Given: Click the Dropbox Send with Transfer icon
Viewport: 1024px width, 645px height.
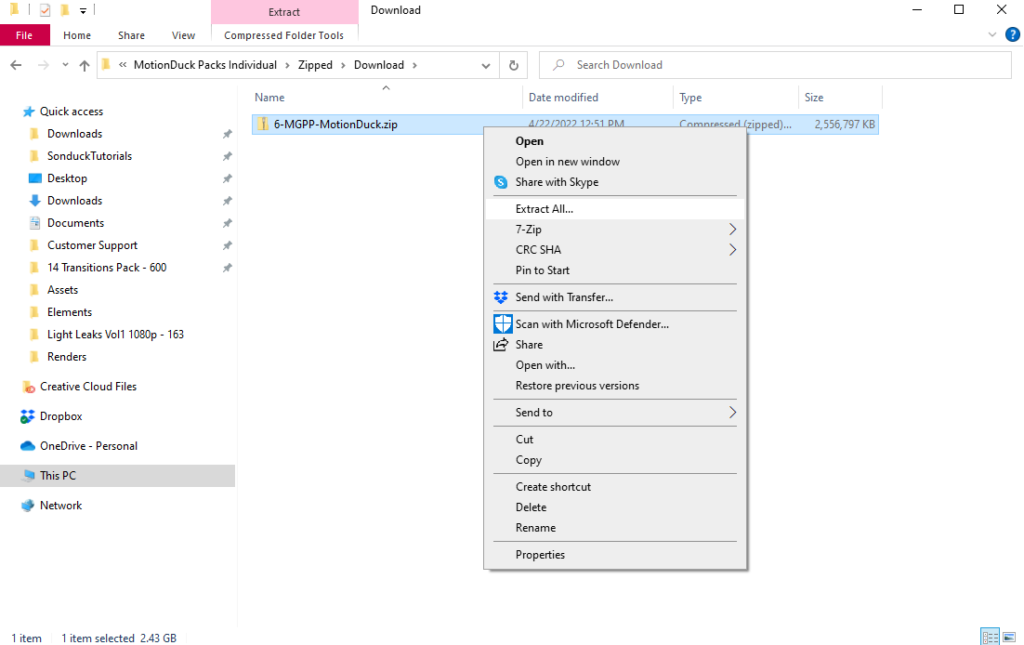Looking at the screenshot, I should [x=501, y=297].
